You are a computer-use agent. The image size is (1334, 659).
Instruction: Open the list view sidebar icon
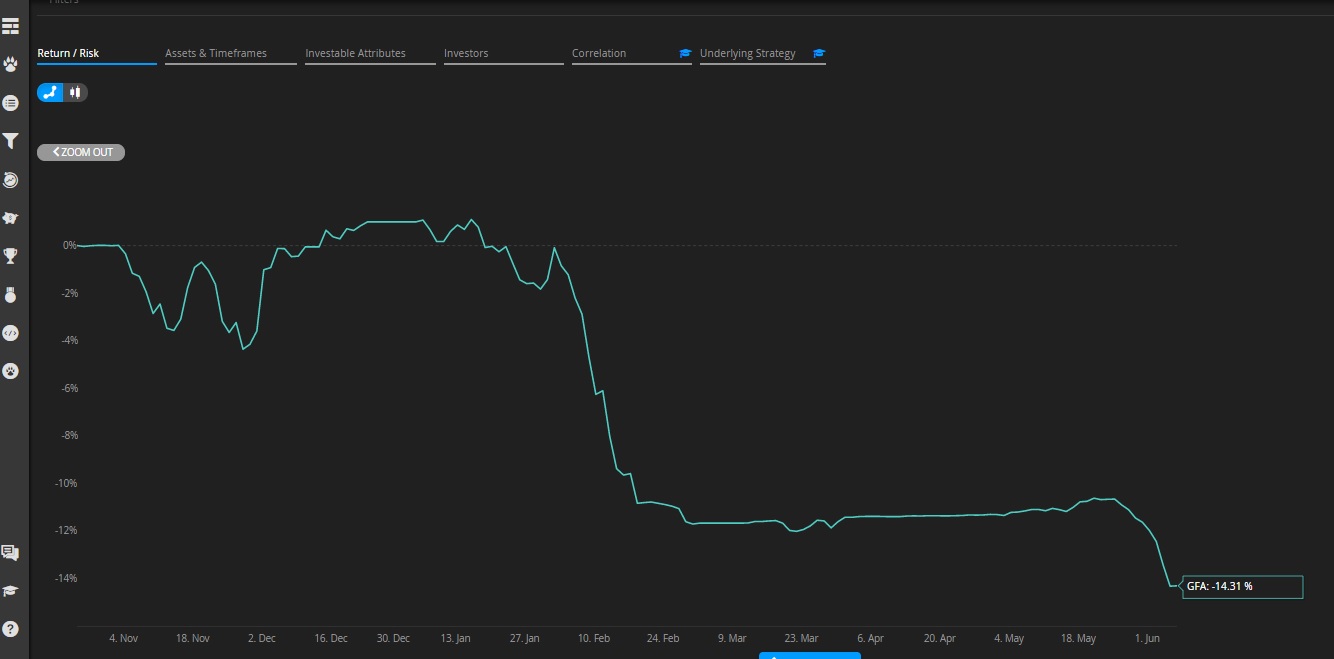(x=11, y=103)
